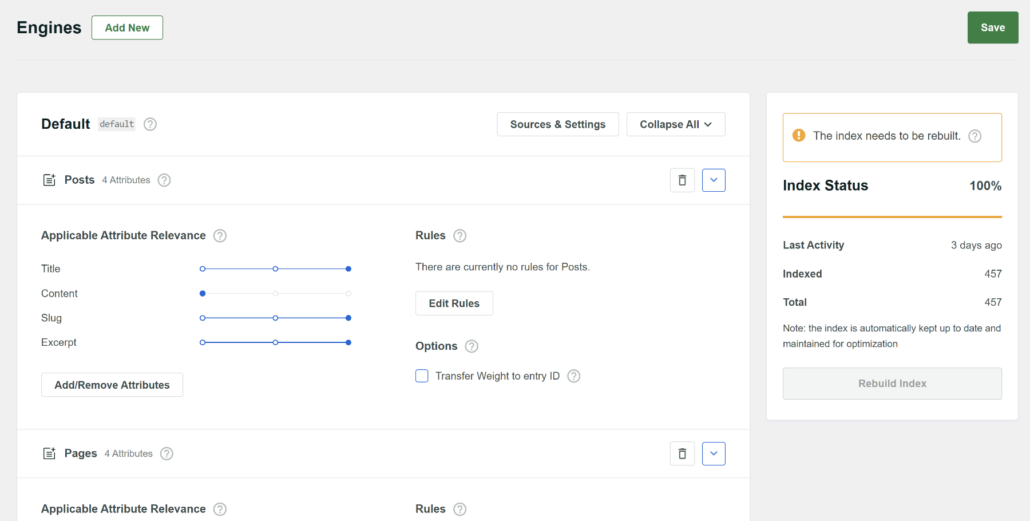Click the Add New engine button
This screenshot has width=1030, height=521.
[x=127, y=28]
